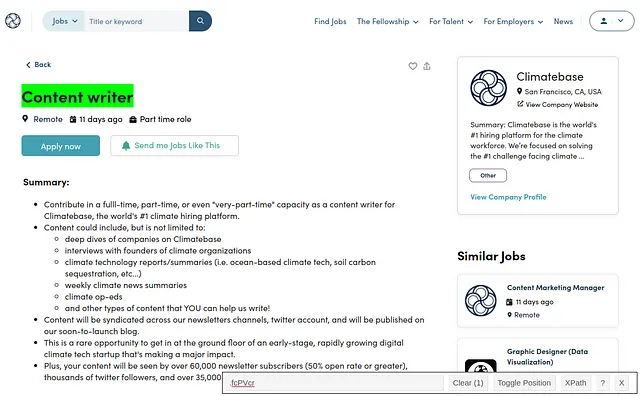Click the bell icon for job alerts
Screen dimensions: 640x396
pyautogui.click(x=126, y=146)
